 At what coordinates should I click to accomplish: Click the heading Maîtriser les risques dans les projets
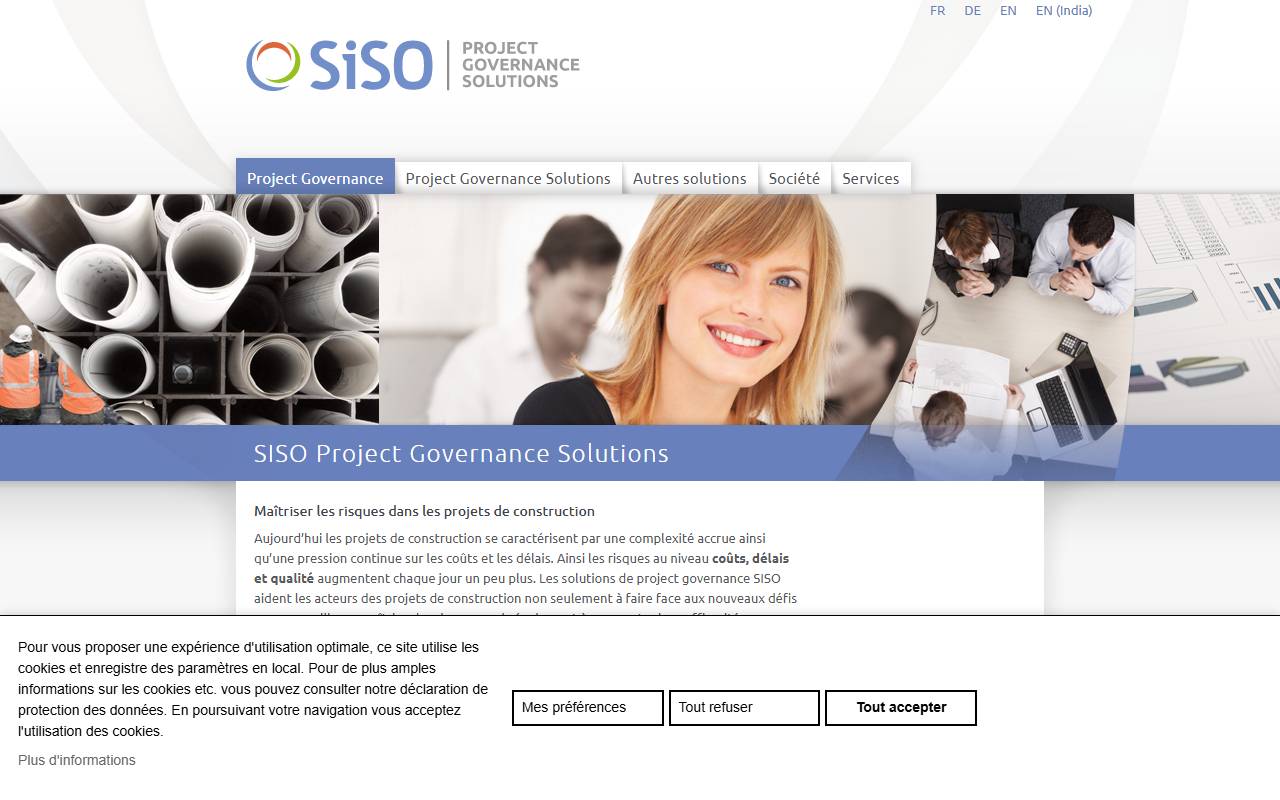coord(424,511)
